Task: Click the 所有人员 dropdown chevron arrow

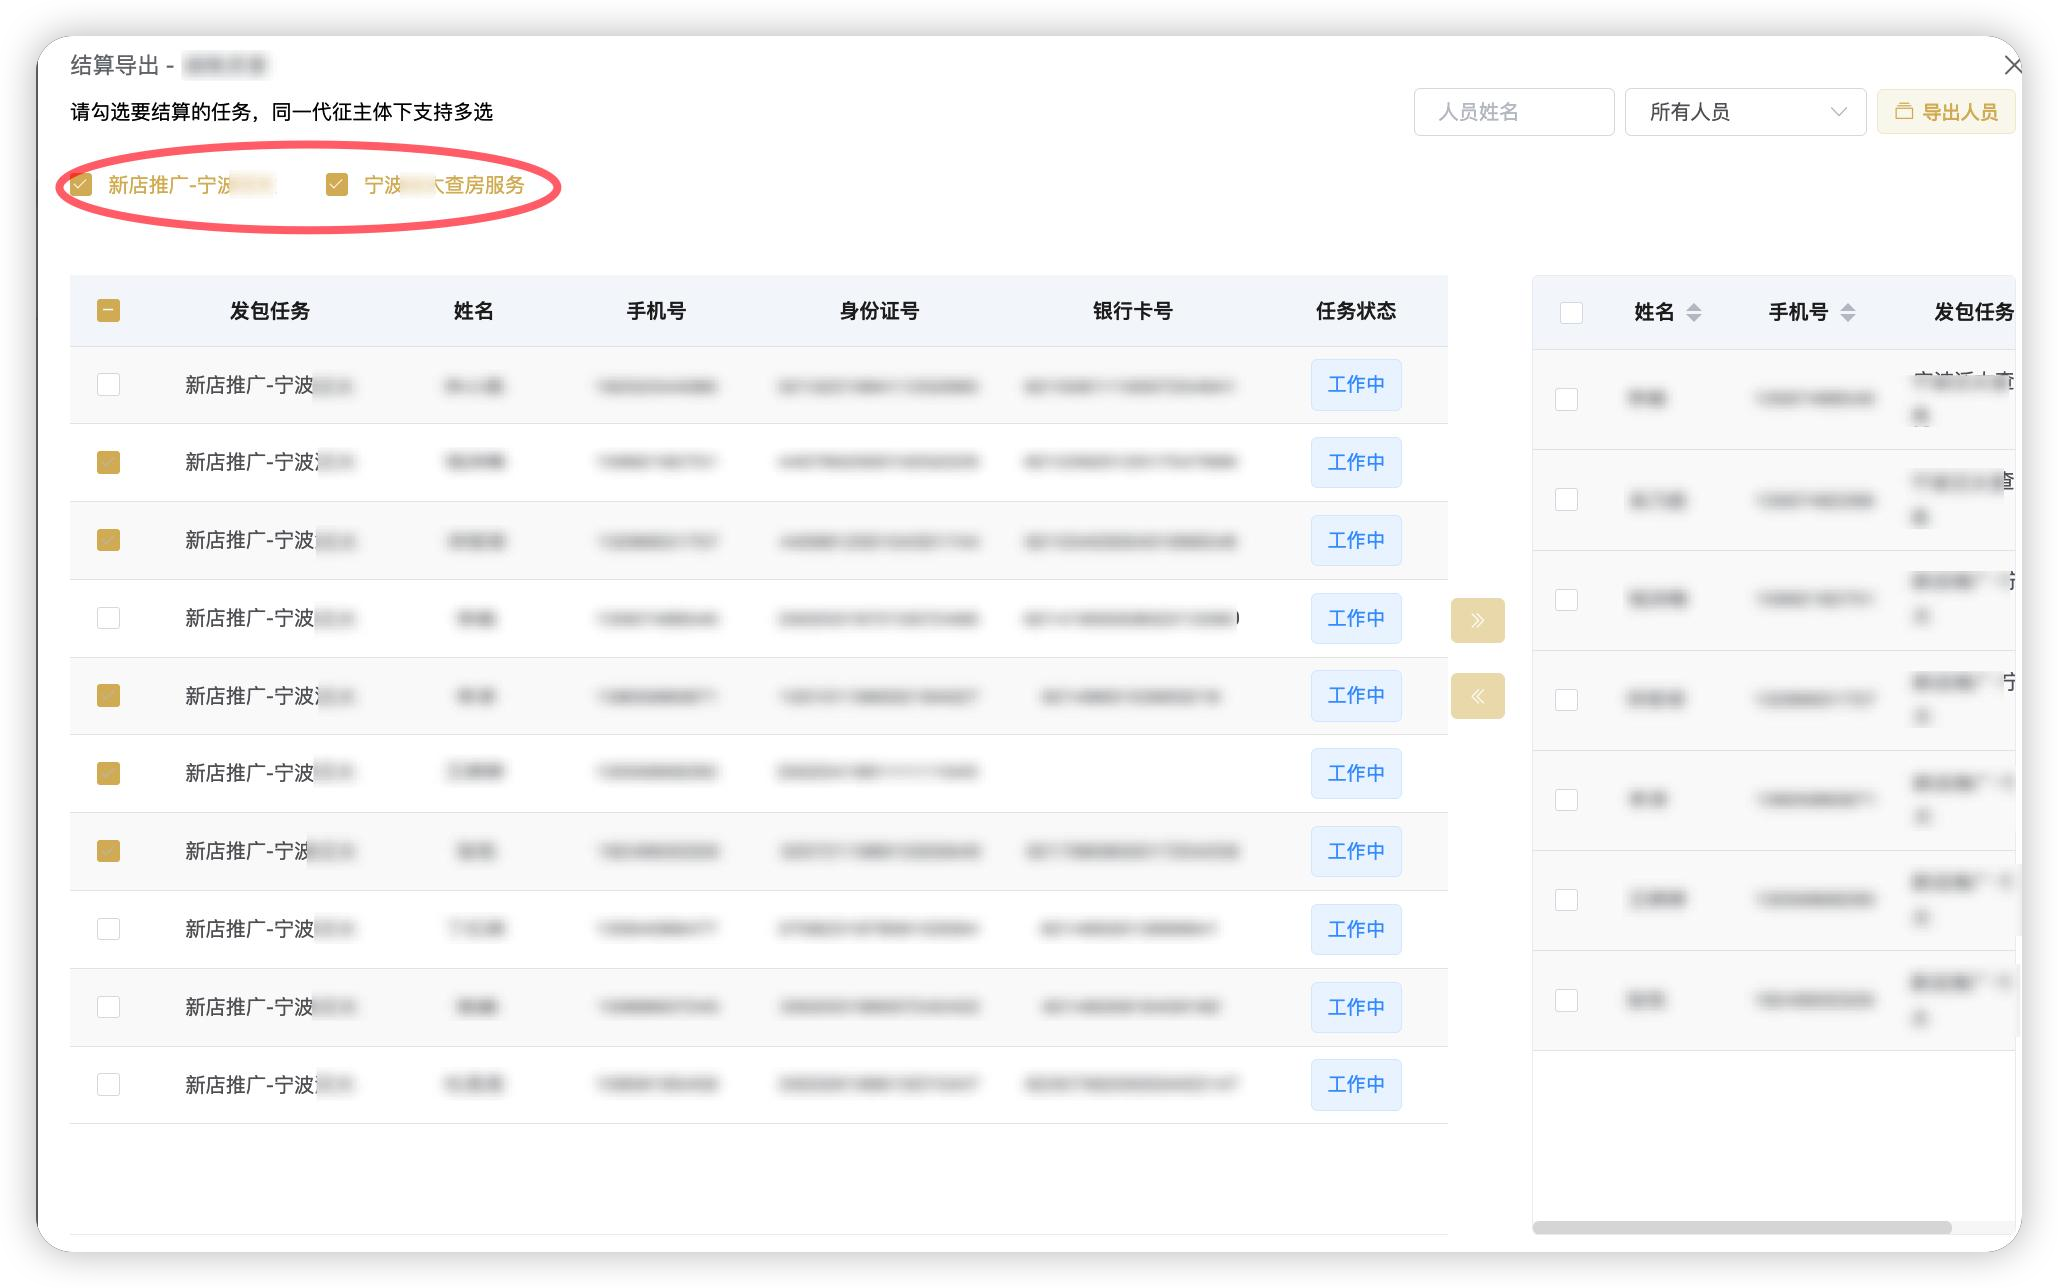Action: click(x=1838, y=112)
